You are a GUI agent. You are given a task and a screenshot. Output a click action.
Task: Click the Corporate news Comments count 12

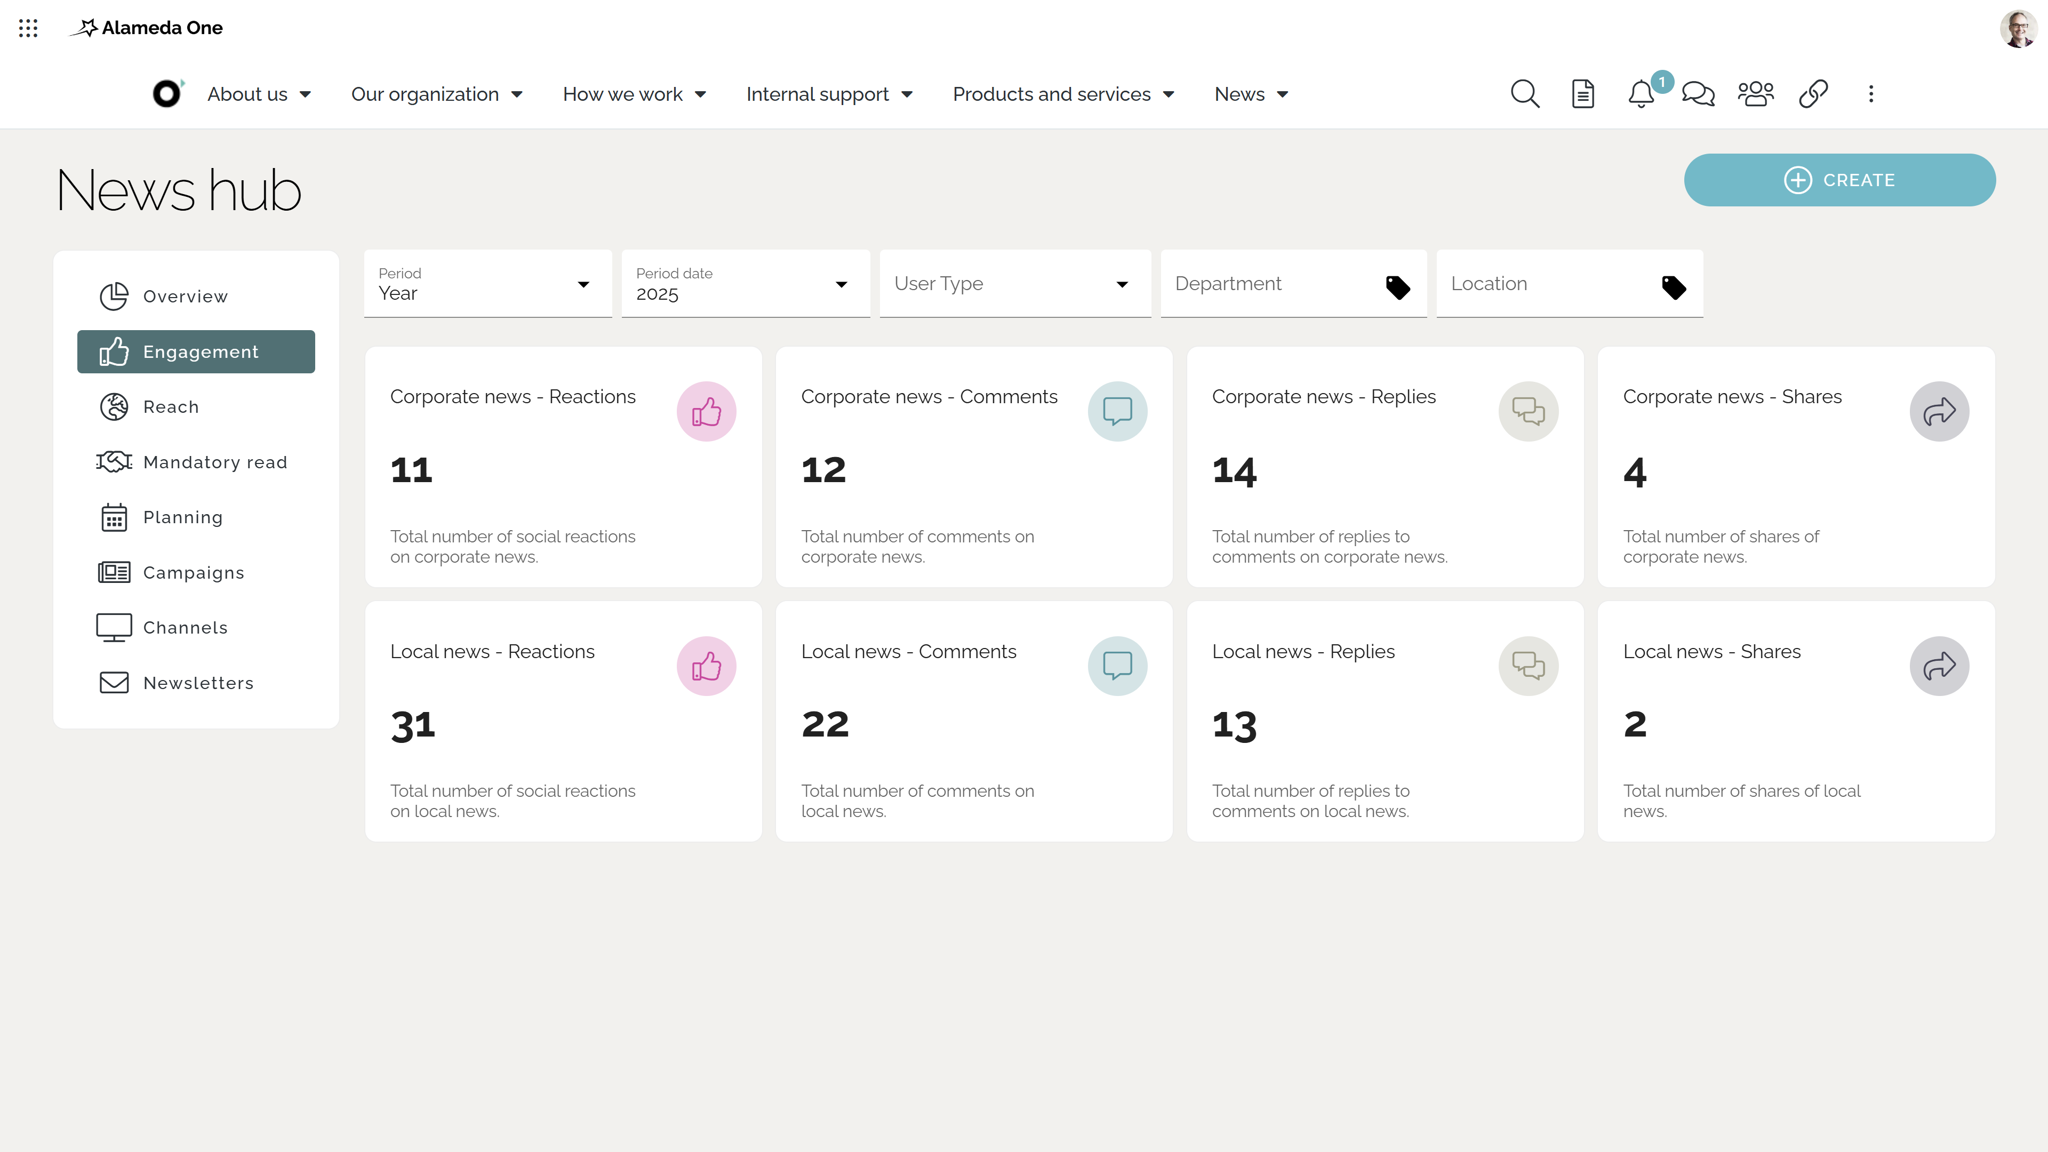point(824,470)
